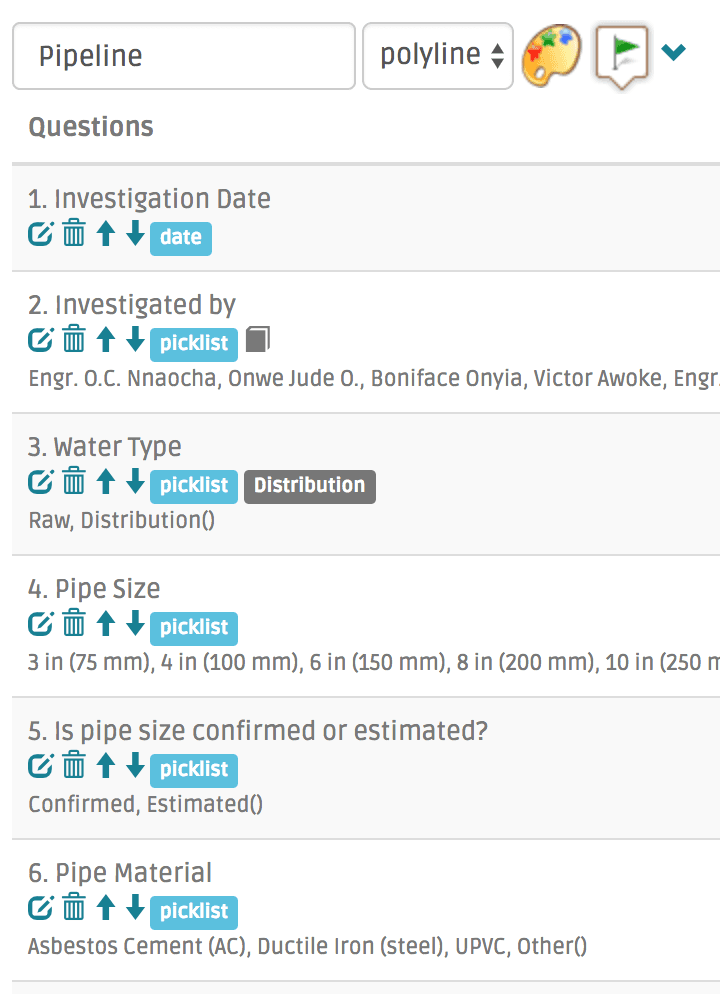
Task: Open the color palette icon
Action: coord(551,55)
